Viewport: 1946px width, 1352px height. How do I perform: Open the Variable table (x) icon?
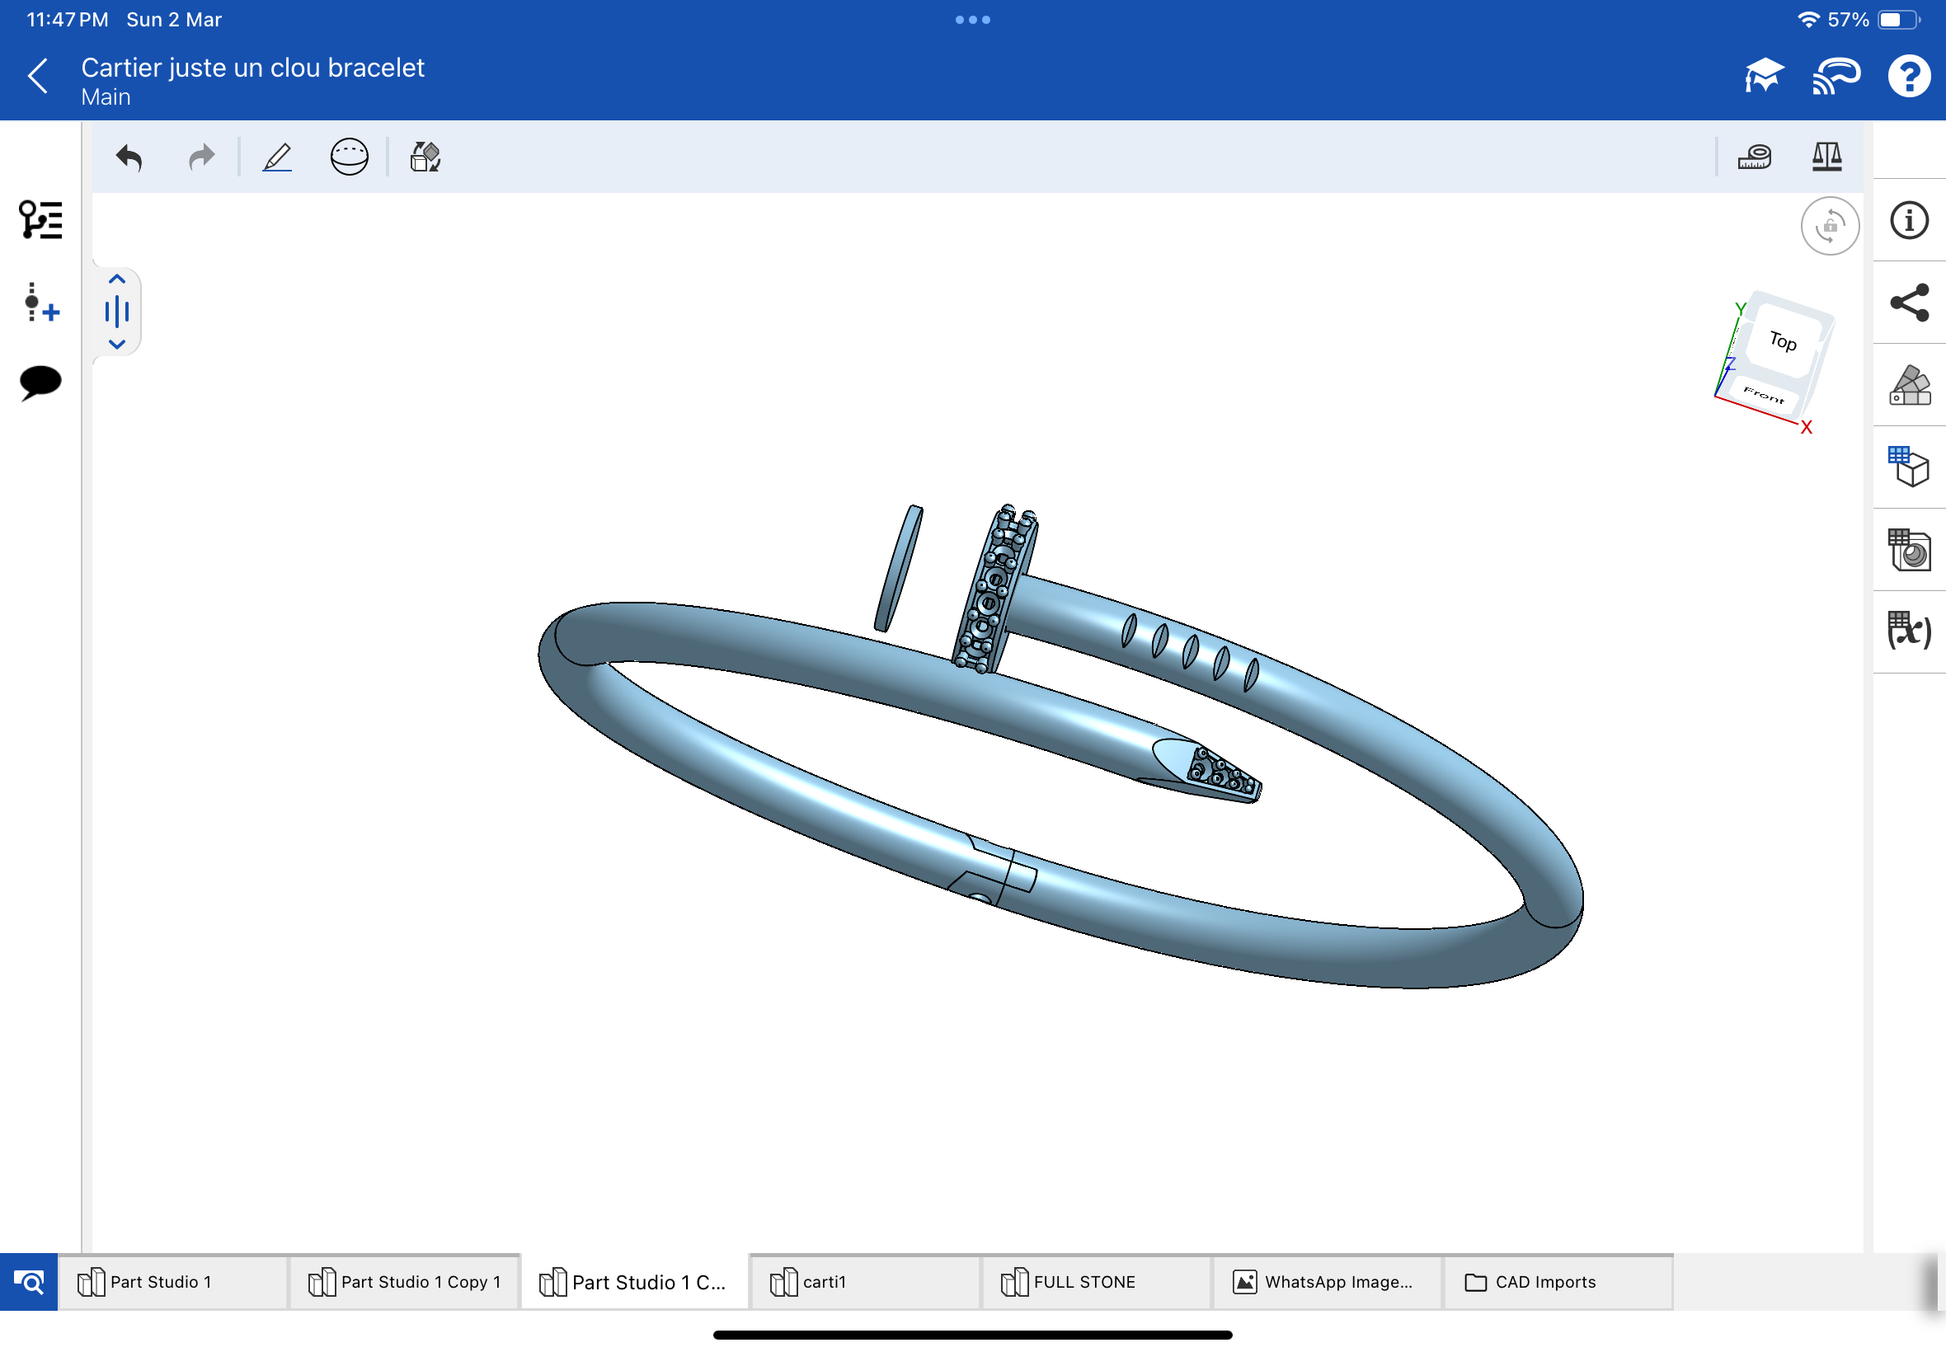click(x=1908, y=631)
